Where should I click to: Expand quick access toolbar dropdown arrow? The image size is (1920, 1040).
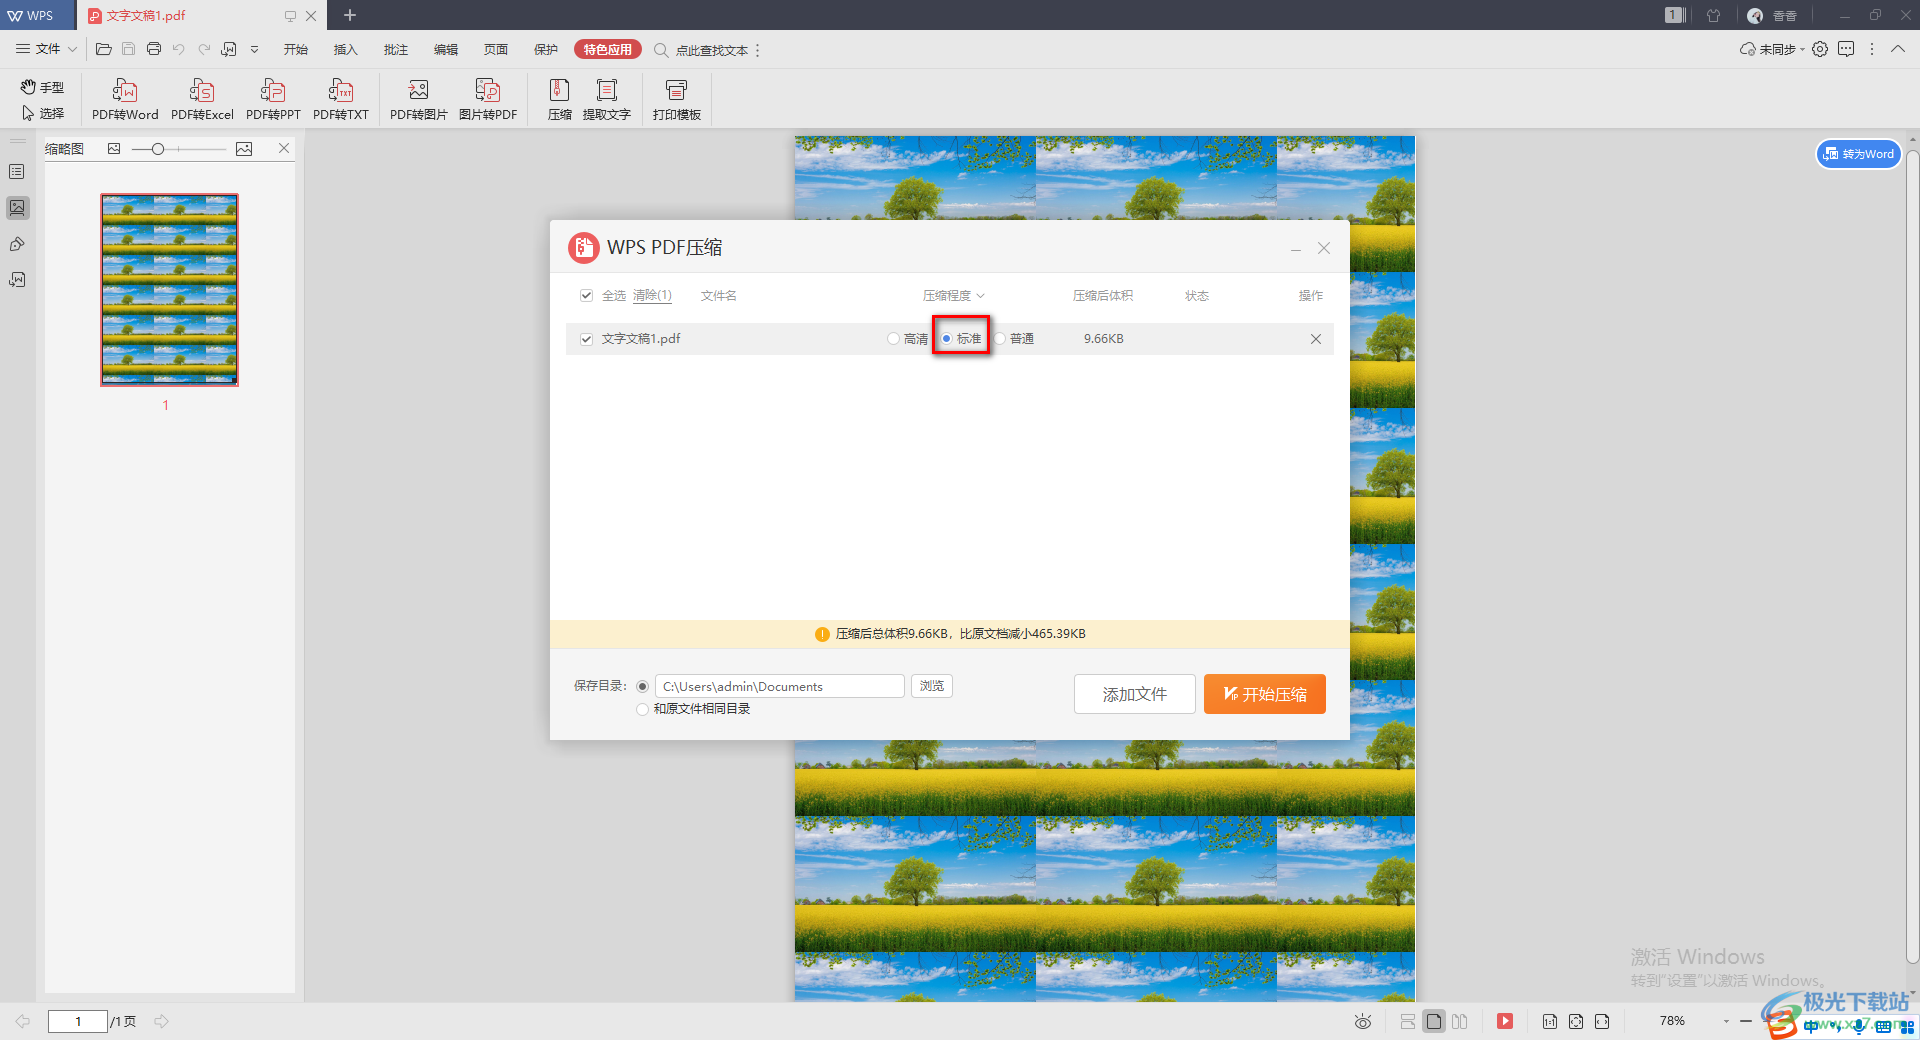[254, 49]
